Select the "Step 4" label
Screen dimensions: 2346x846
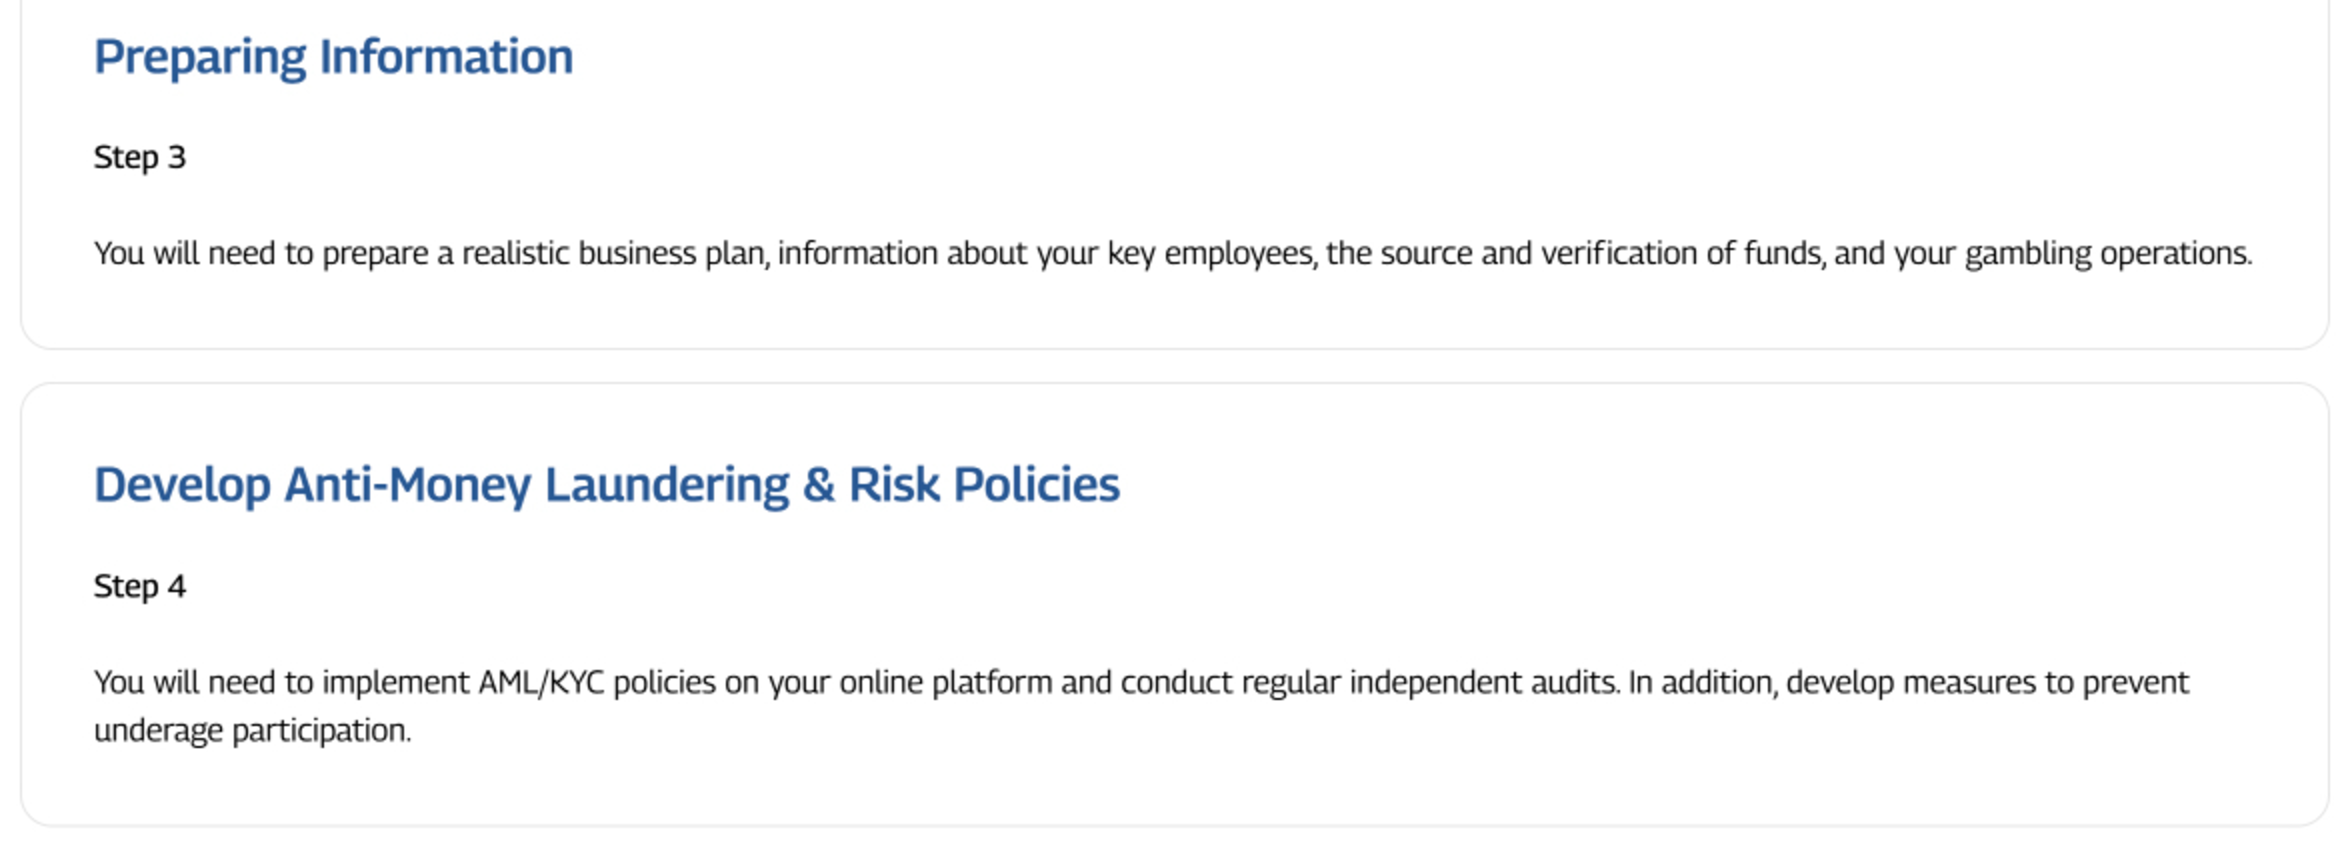(x=140, y=587)
